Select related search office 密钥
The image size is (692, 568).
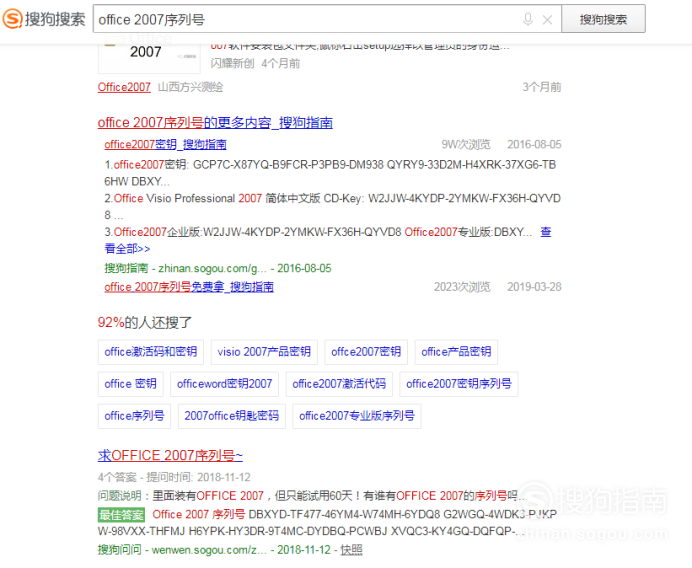[x=130, y=384]
